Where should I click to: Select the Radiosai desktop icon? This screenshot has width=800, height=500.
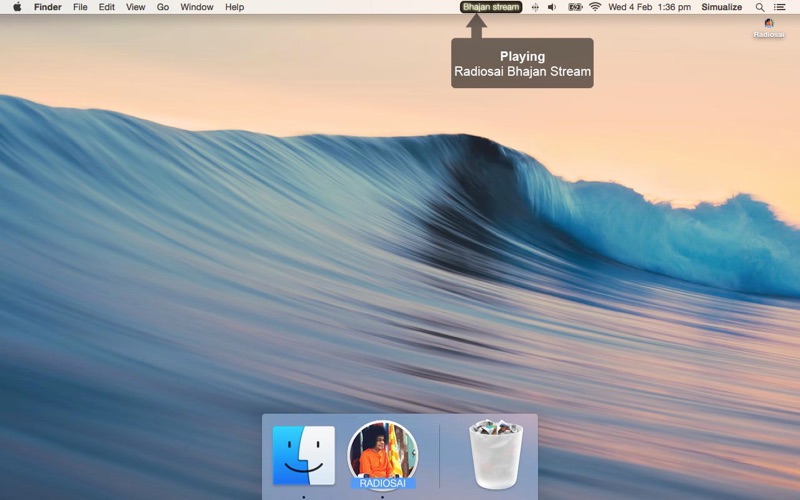768,26
